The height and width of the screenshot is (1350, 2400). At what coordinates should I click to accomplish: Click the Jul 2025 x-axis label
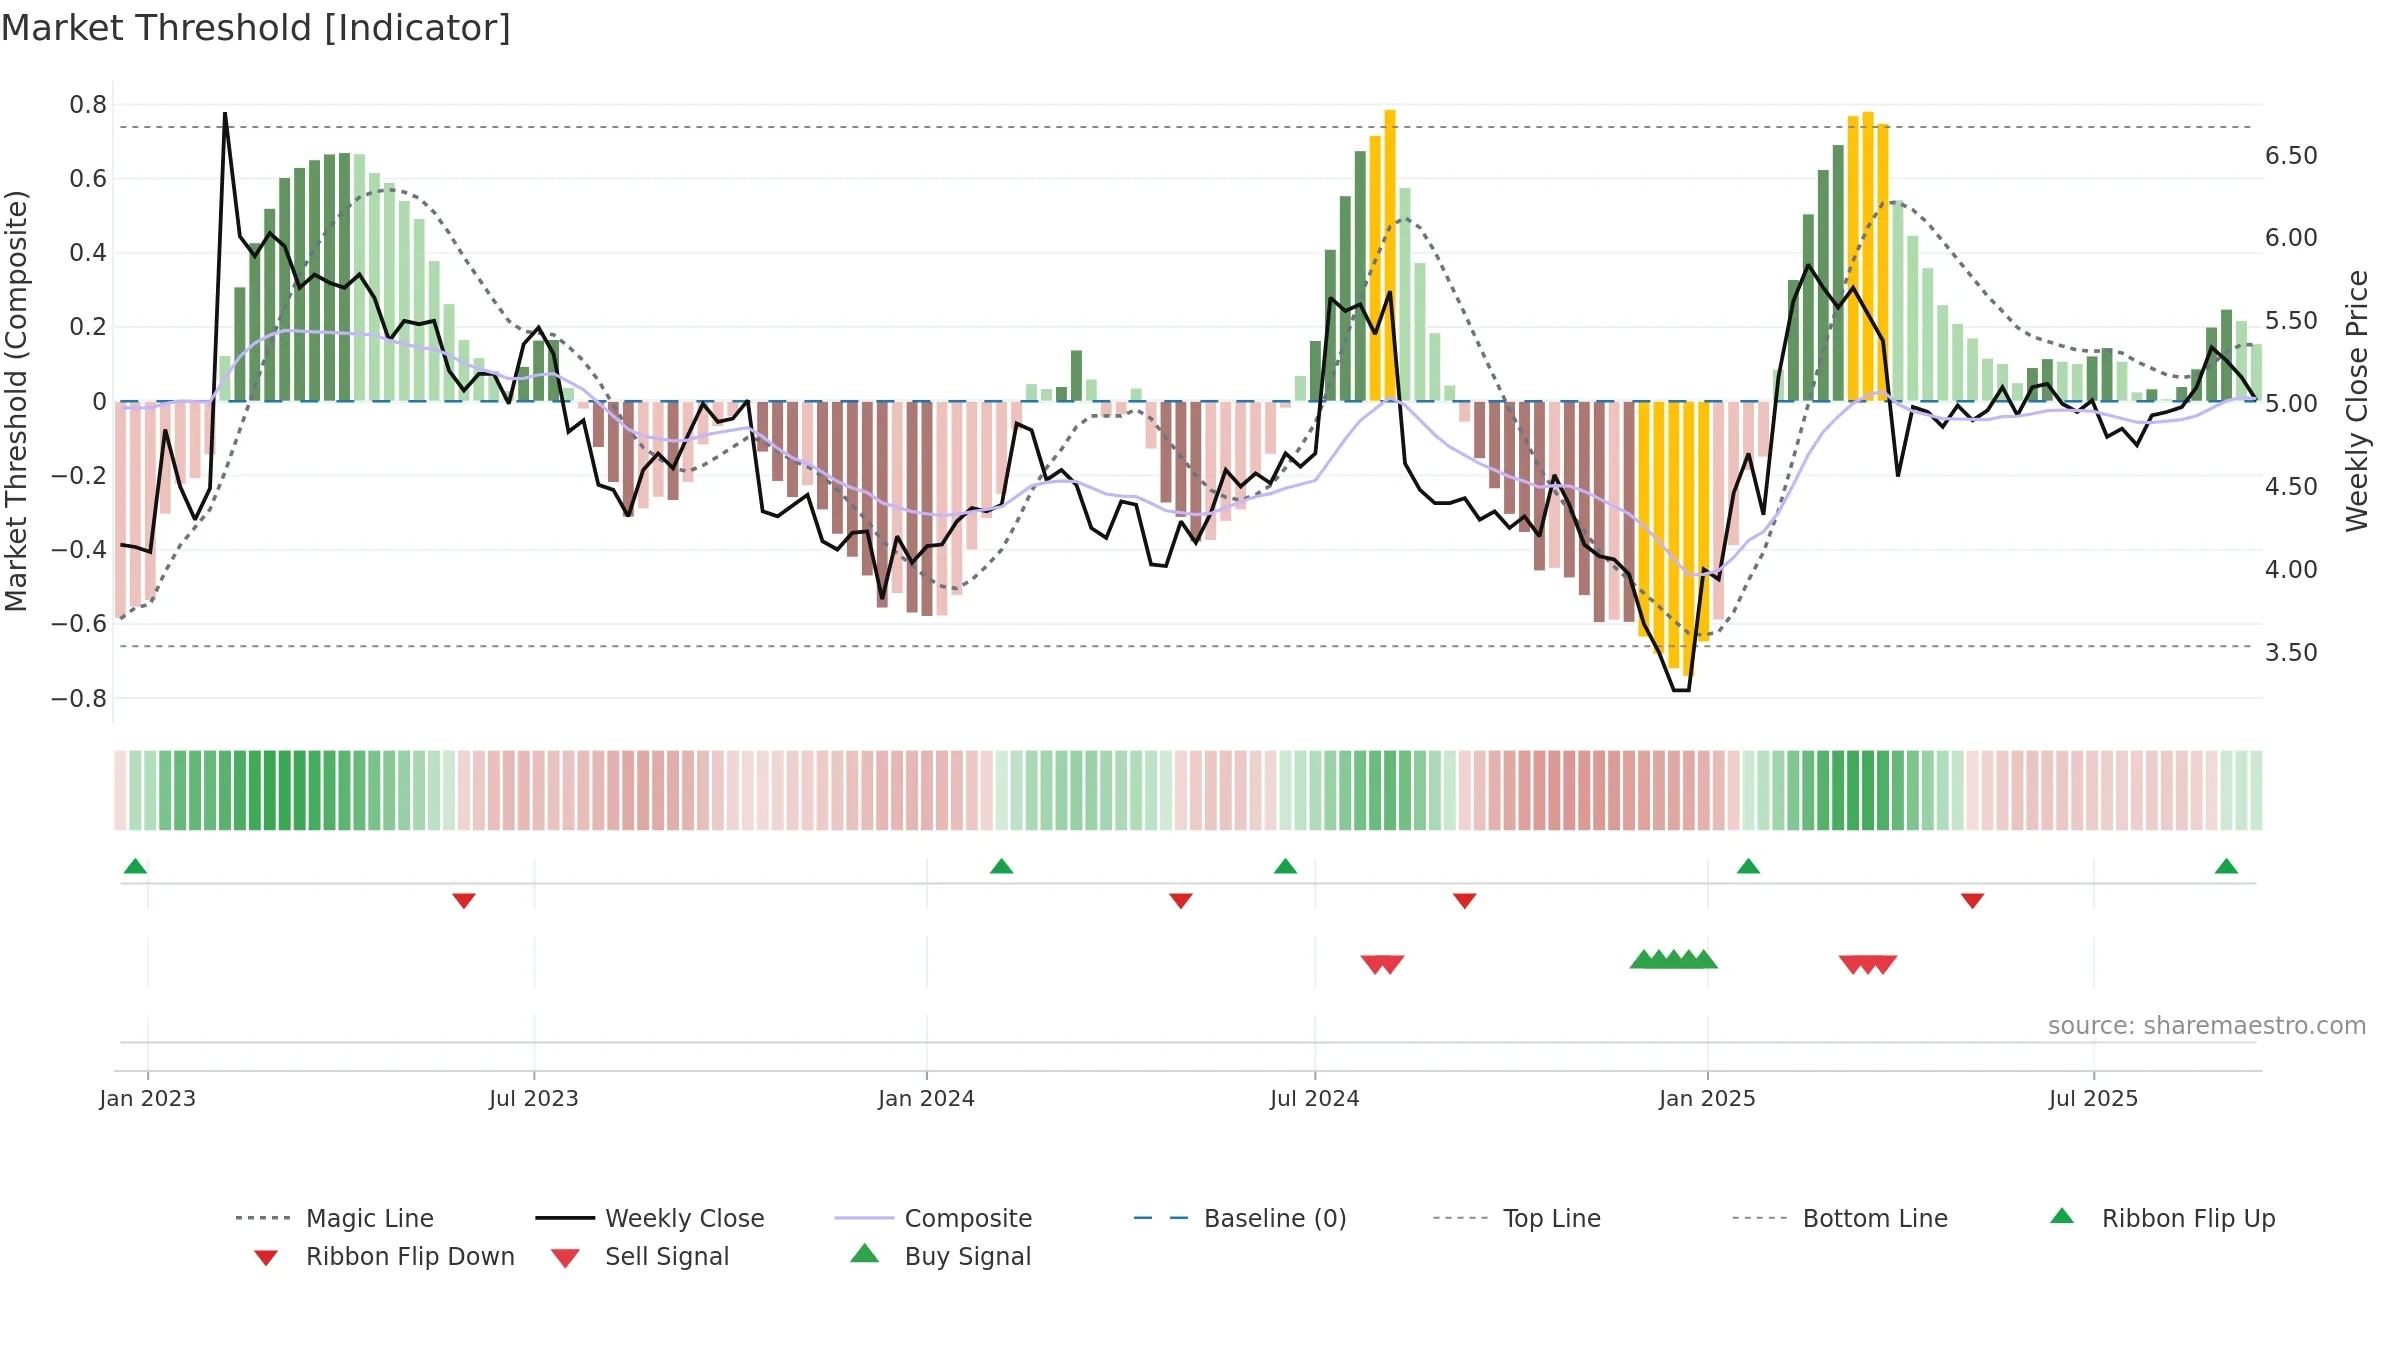click(2093, 1098)
